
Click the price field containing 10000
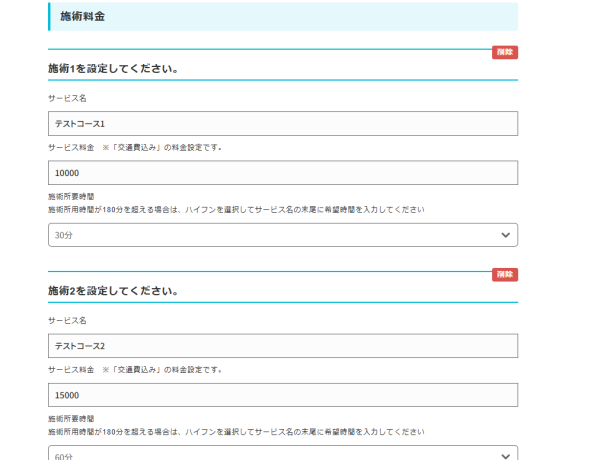(283, 173)
